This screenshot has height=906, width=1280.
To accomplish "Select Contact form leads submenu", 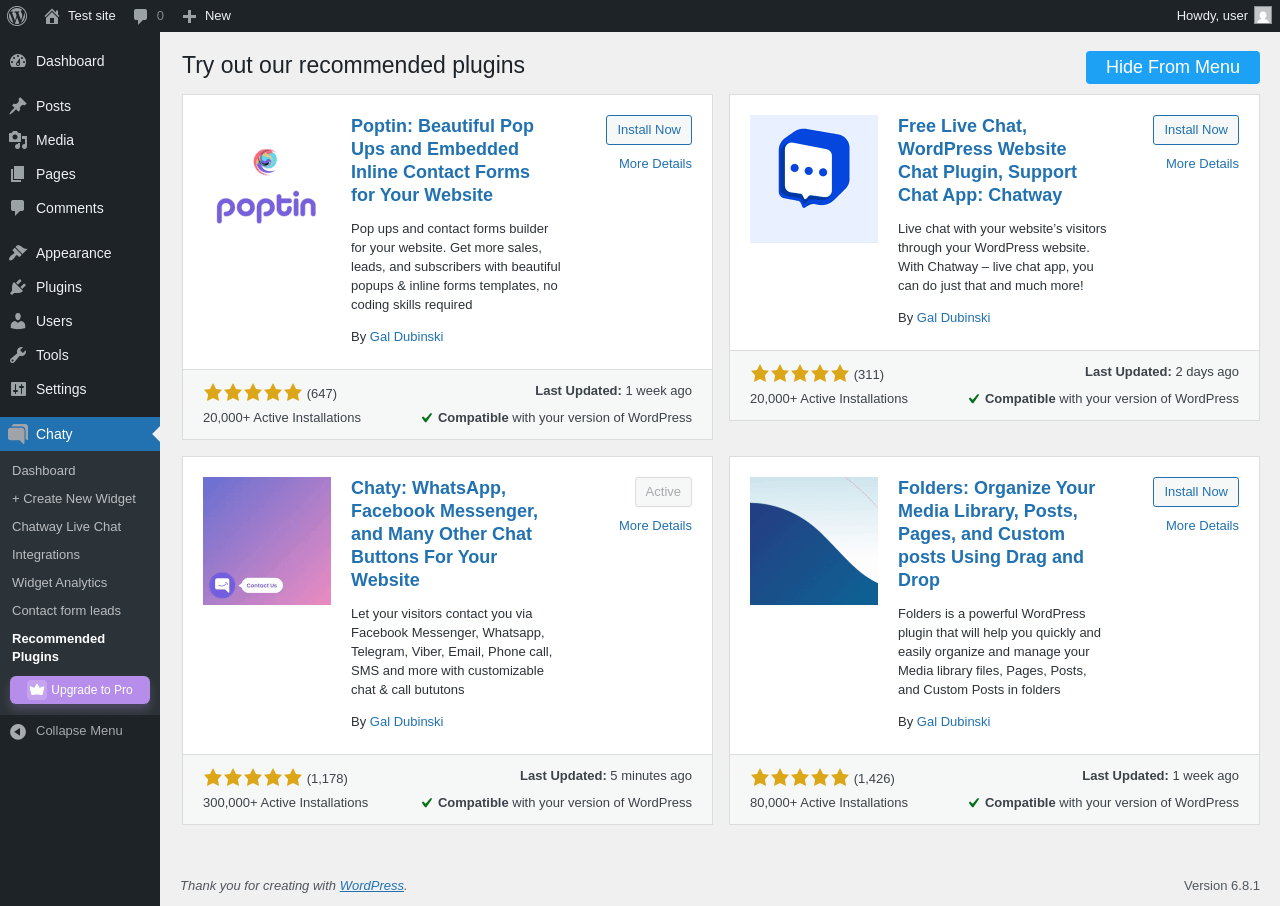I will click(66, 610).
